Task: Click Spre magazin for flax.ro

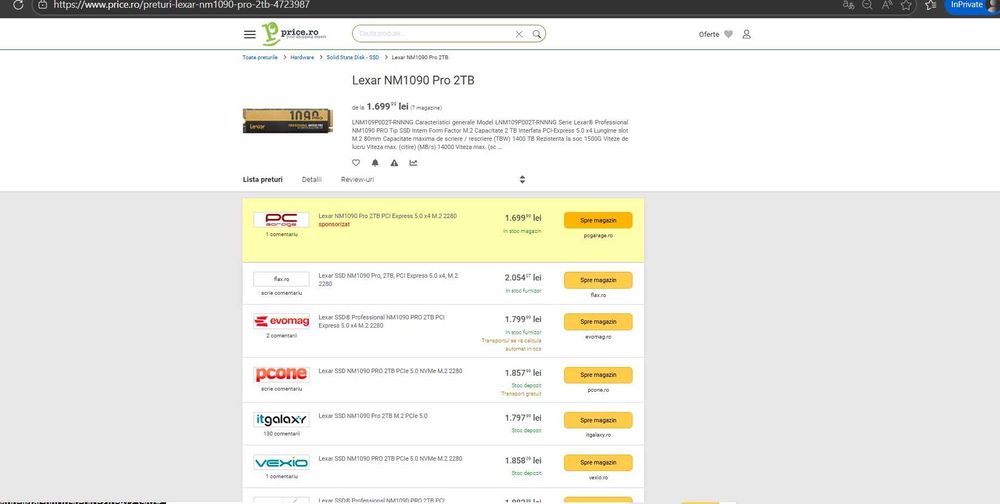Action: [x=598, y=280]
